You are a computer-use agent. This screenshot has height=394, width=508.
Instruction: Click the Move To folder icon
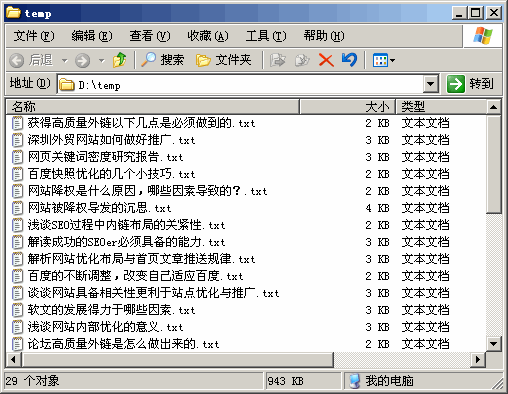(277, 60)
